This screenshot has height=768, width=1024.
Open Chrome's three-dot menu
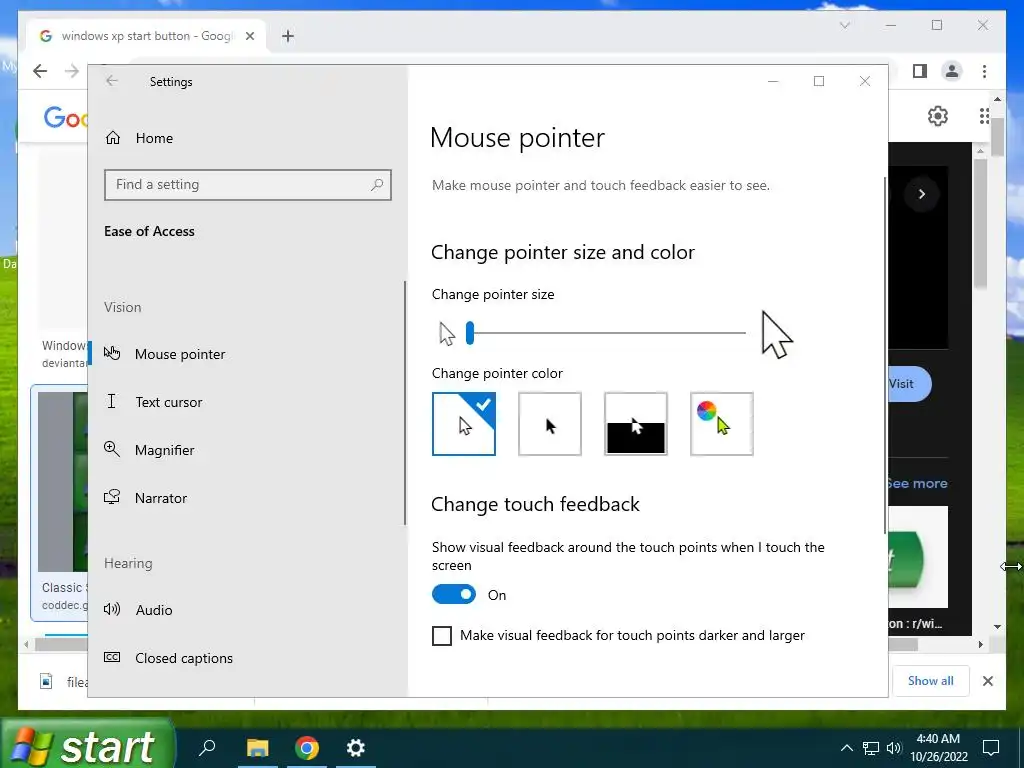(x=984, y=71)
